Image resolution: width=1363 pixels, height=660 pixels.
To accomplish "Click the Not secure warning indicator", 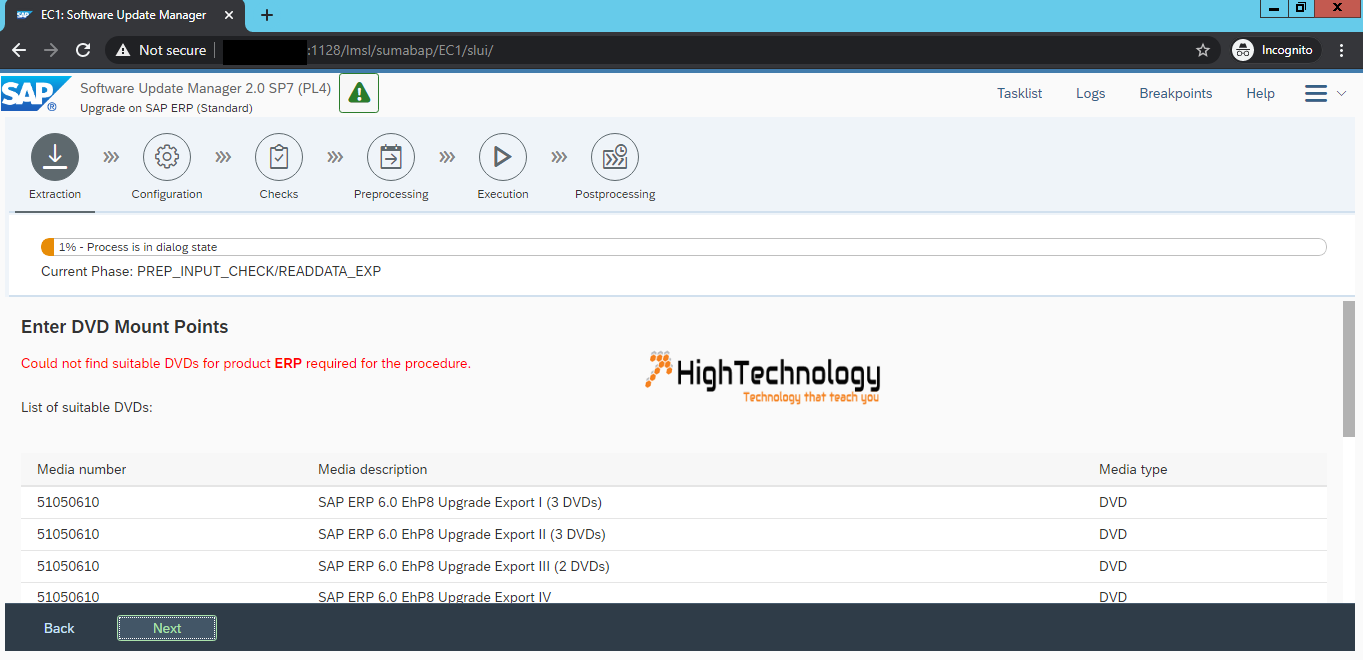I will click(161, 50).
